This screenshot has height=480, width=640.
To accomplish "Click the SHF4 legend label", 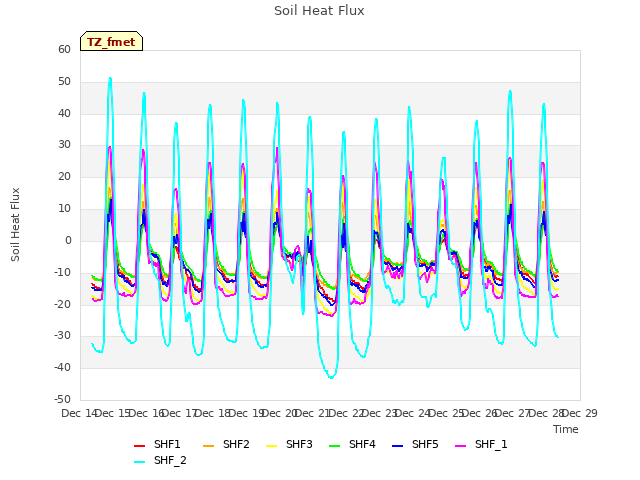I will 362,444.
